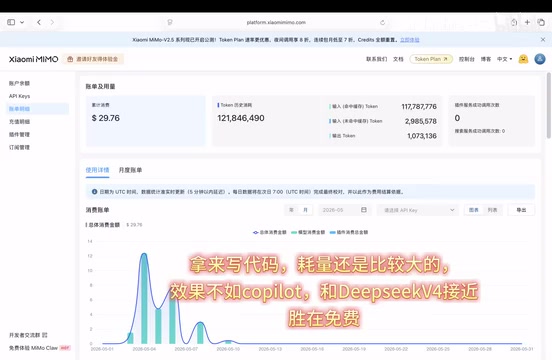552x360 pixels.
Task: Reload the page with the refresh icon
Action: [382, 23]
